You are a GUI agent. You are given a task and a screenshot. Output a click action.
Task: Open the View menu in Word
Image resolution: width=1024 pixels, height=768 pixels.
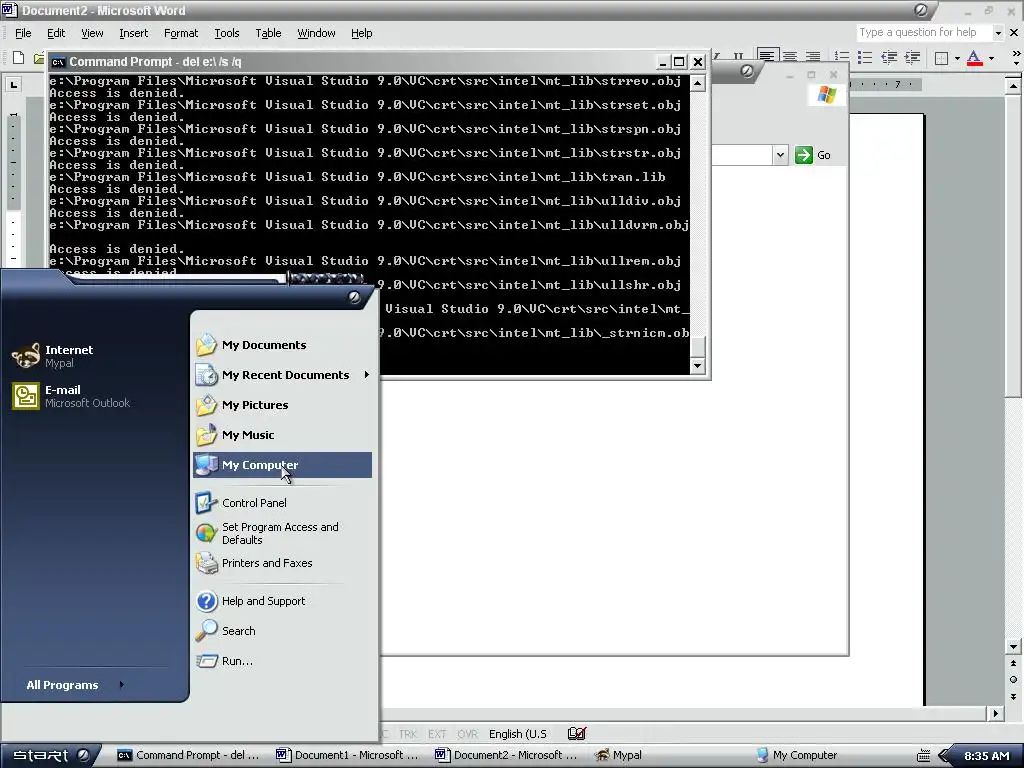coord(92,33)
